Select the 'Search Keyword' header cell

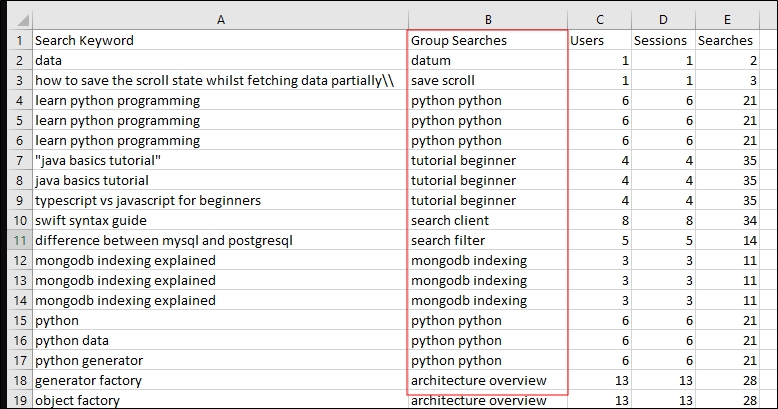click(219, 41)
